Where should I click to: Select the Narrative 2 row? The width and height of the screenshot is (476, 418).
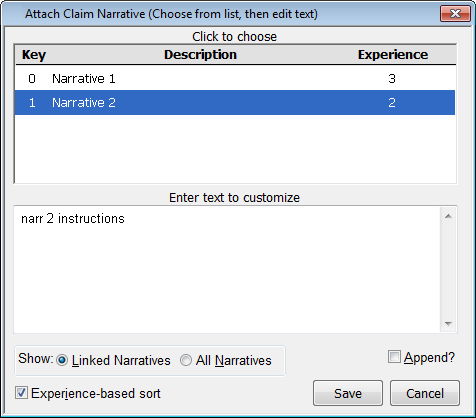pos(235,102)
